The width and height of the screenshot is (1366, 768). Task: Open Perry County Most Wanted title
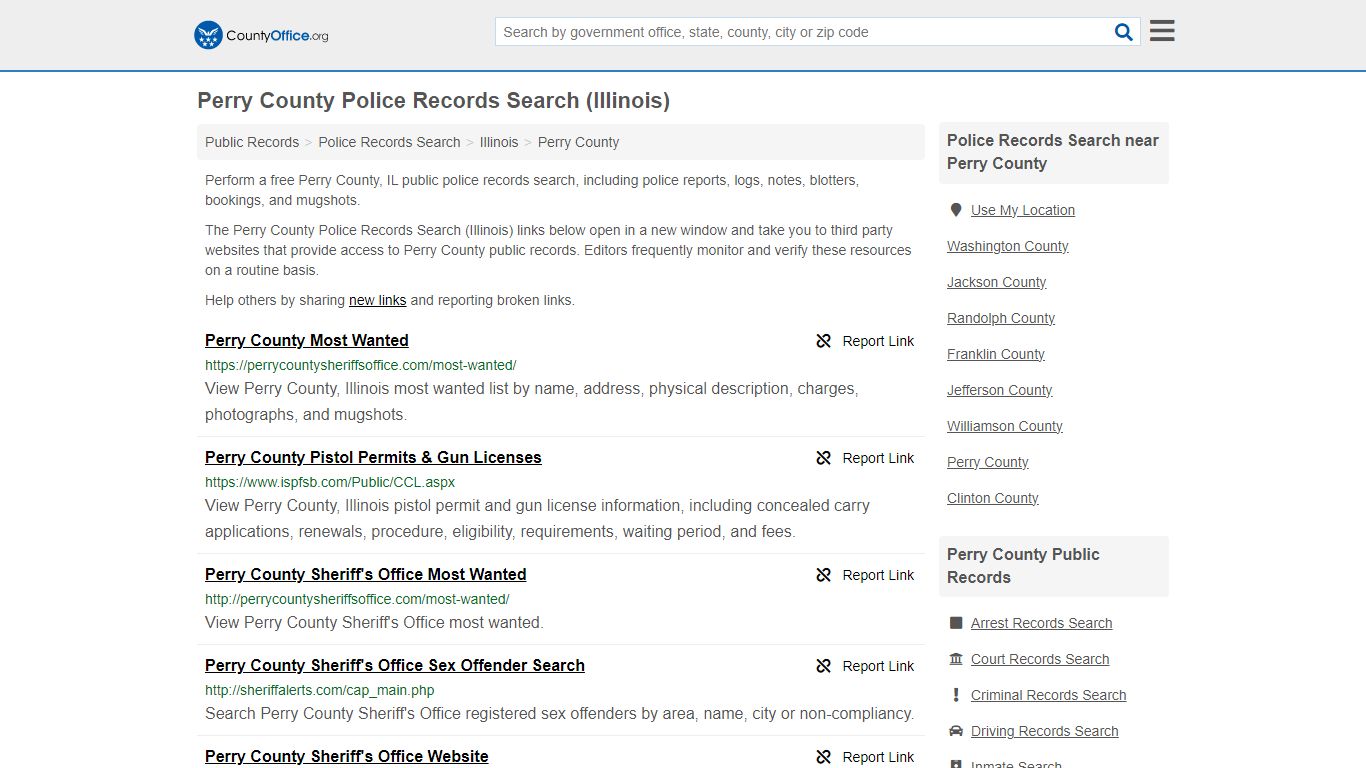(307, 340)
